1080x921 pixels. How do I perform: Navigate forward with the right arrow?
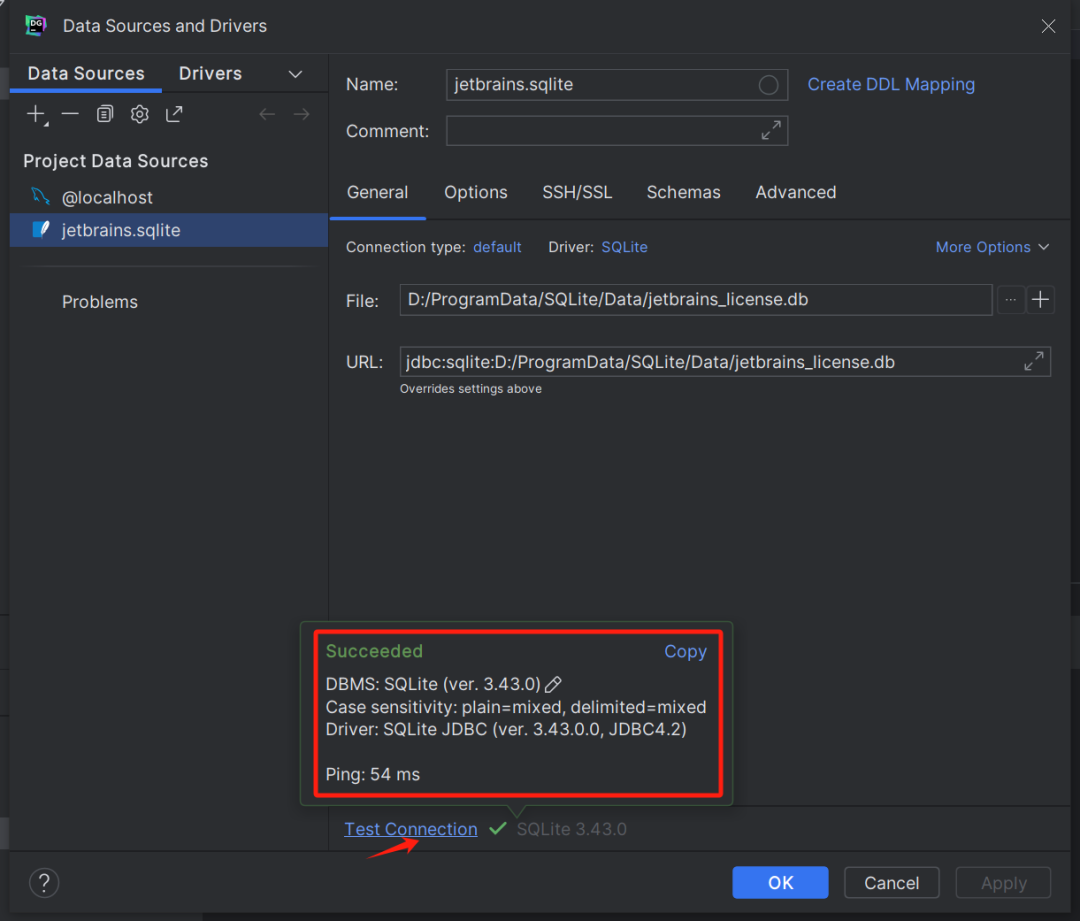click(x=301, y=114)
